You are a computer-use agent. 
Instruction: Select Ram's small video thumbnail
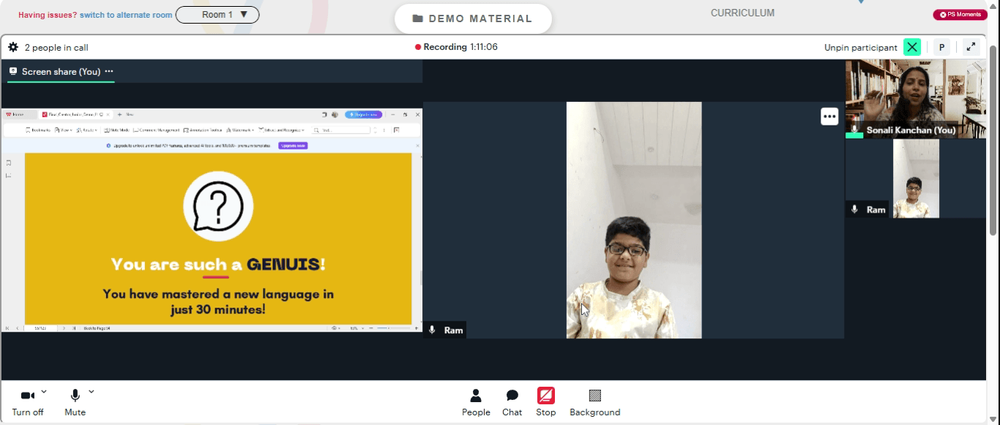tap(915, 179)
